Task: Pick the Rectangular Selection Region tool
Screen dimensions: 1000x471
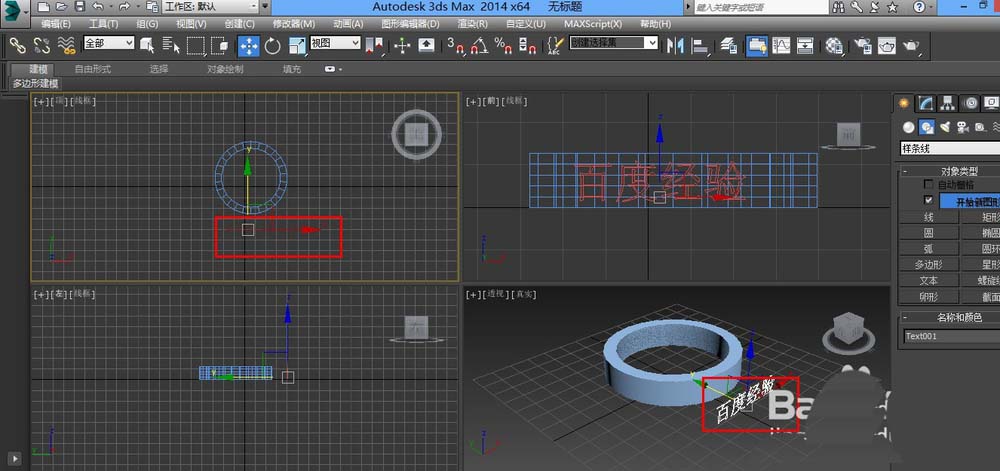Action: coord(196,45)
